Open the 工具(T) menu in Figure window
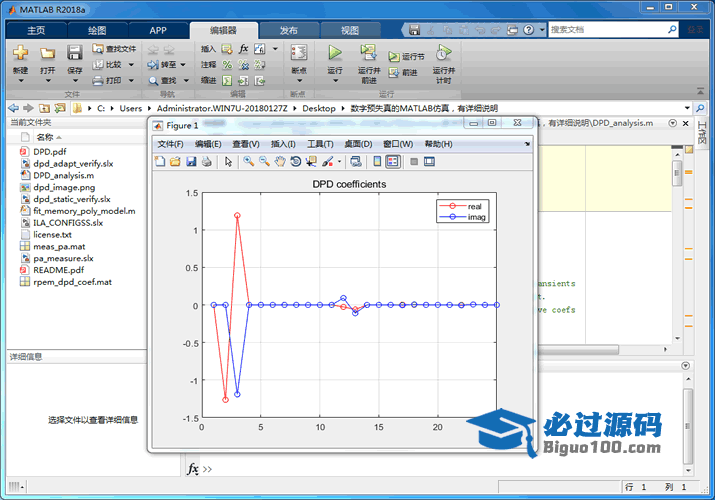This screenshot has height=500, width=715. click(320, 144)
